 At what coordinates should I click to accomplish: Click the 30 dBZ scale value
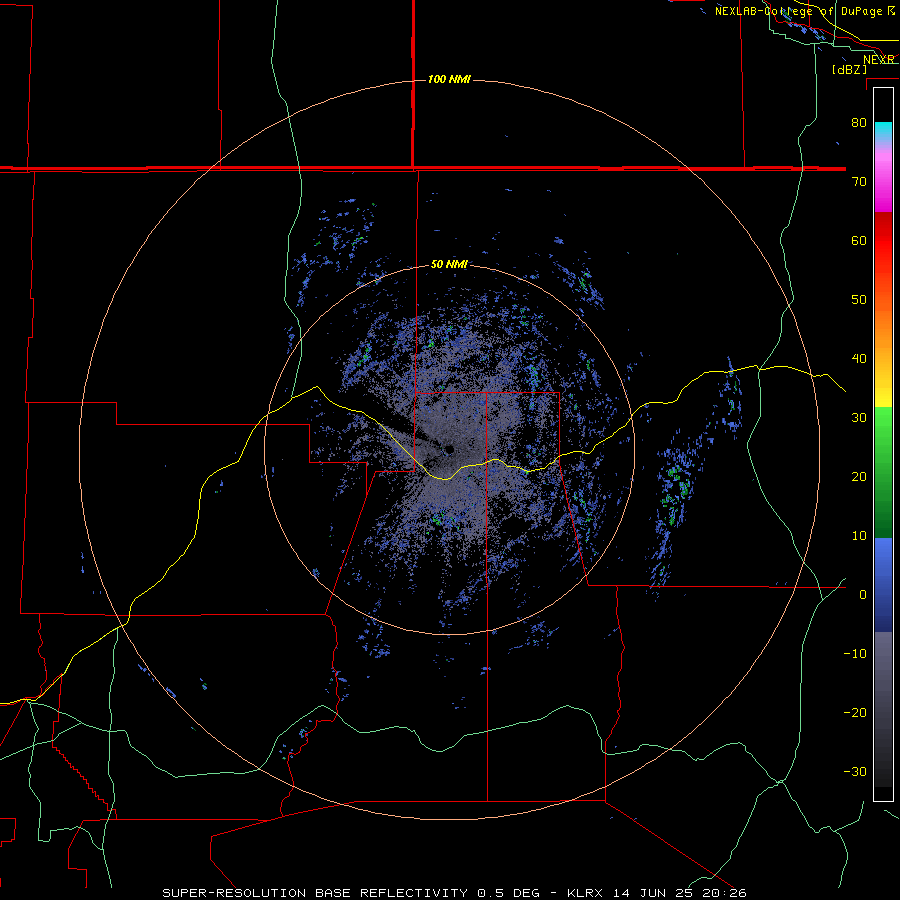[859, 418]
